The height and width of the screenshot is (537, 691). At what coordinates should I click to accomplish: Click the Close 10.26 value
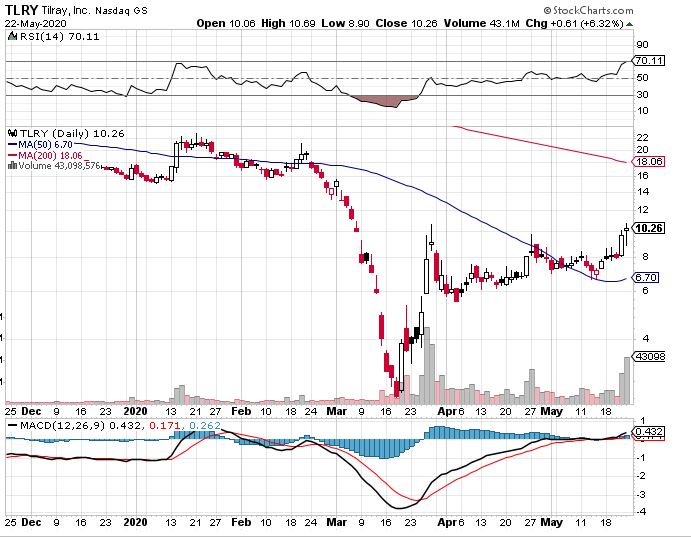pyautogui.click(x=406, y=23)
